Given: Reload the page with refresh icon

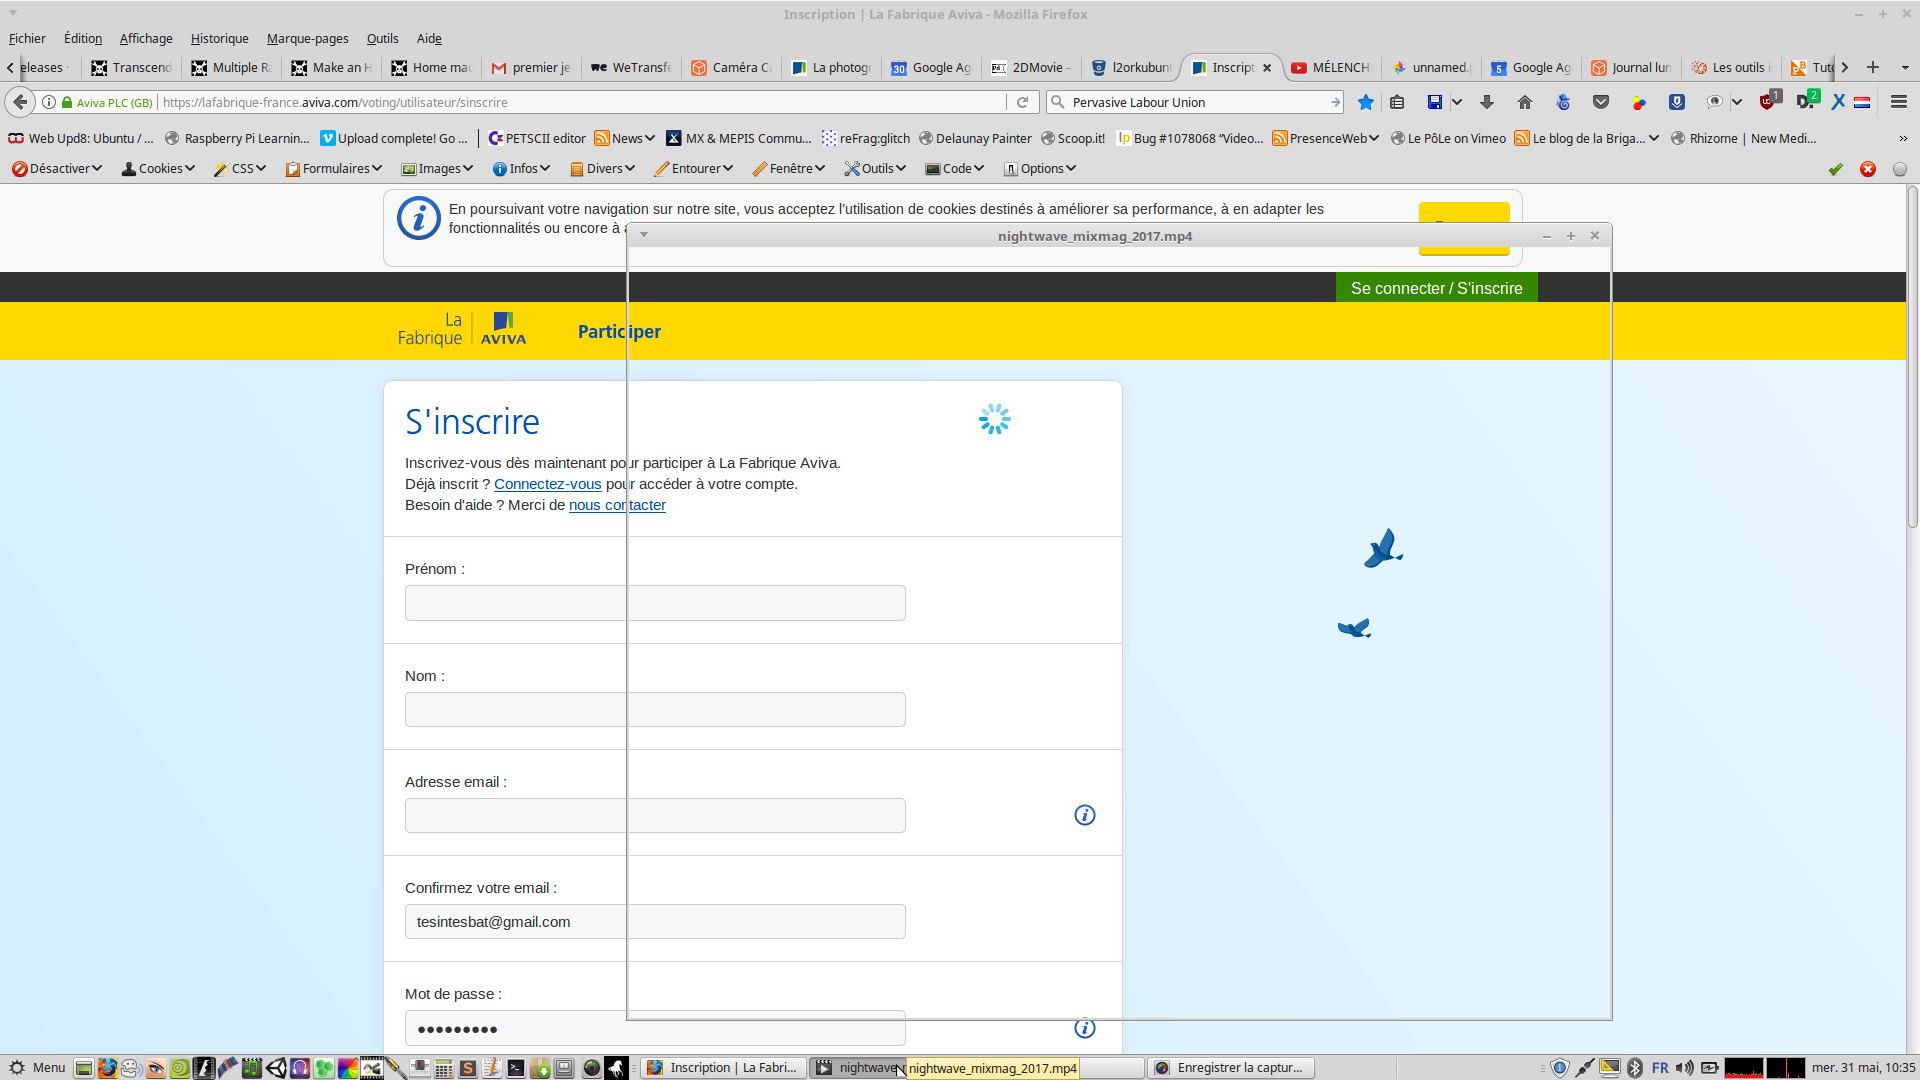Looking at the screenshot, I should pos(1022,102).
